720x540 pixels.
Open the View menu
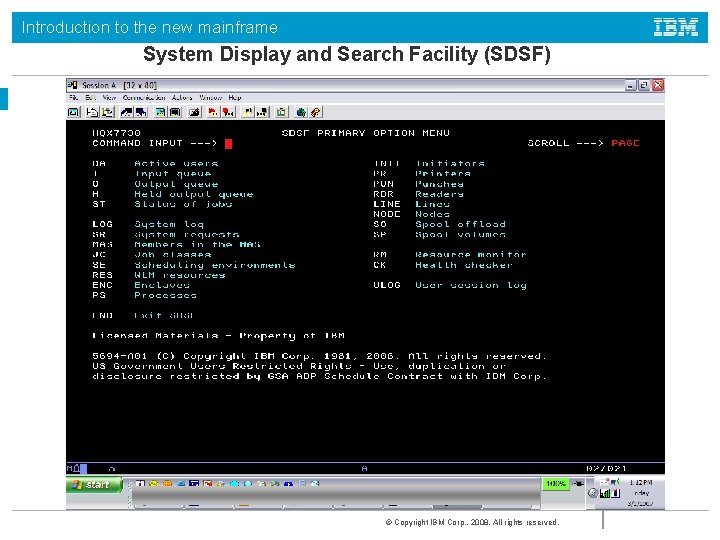point(109,98)
